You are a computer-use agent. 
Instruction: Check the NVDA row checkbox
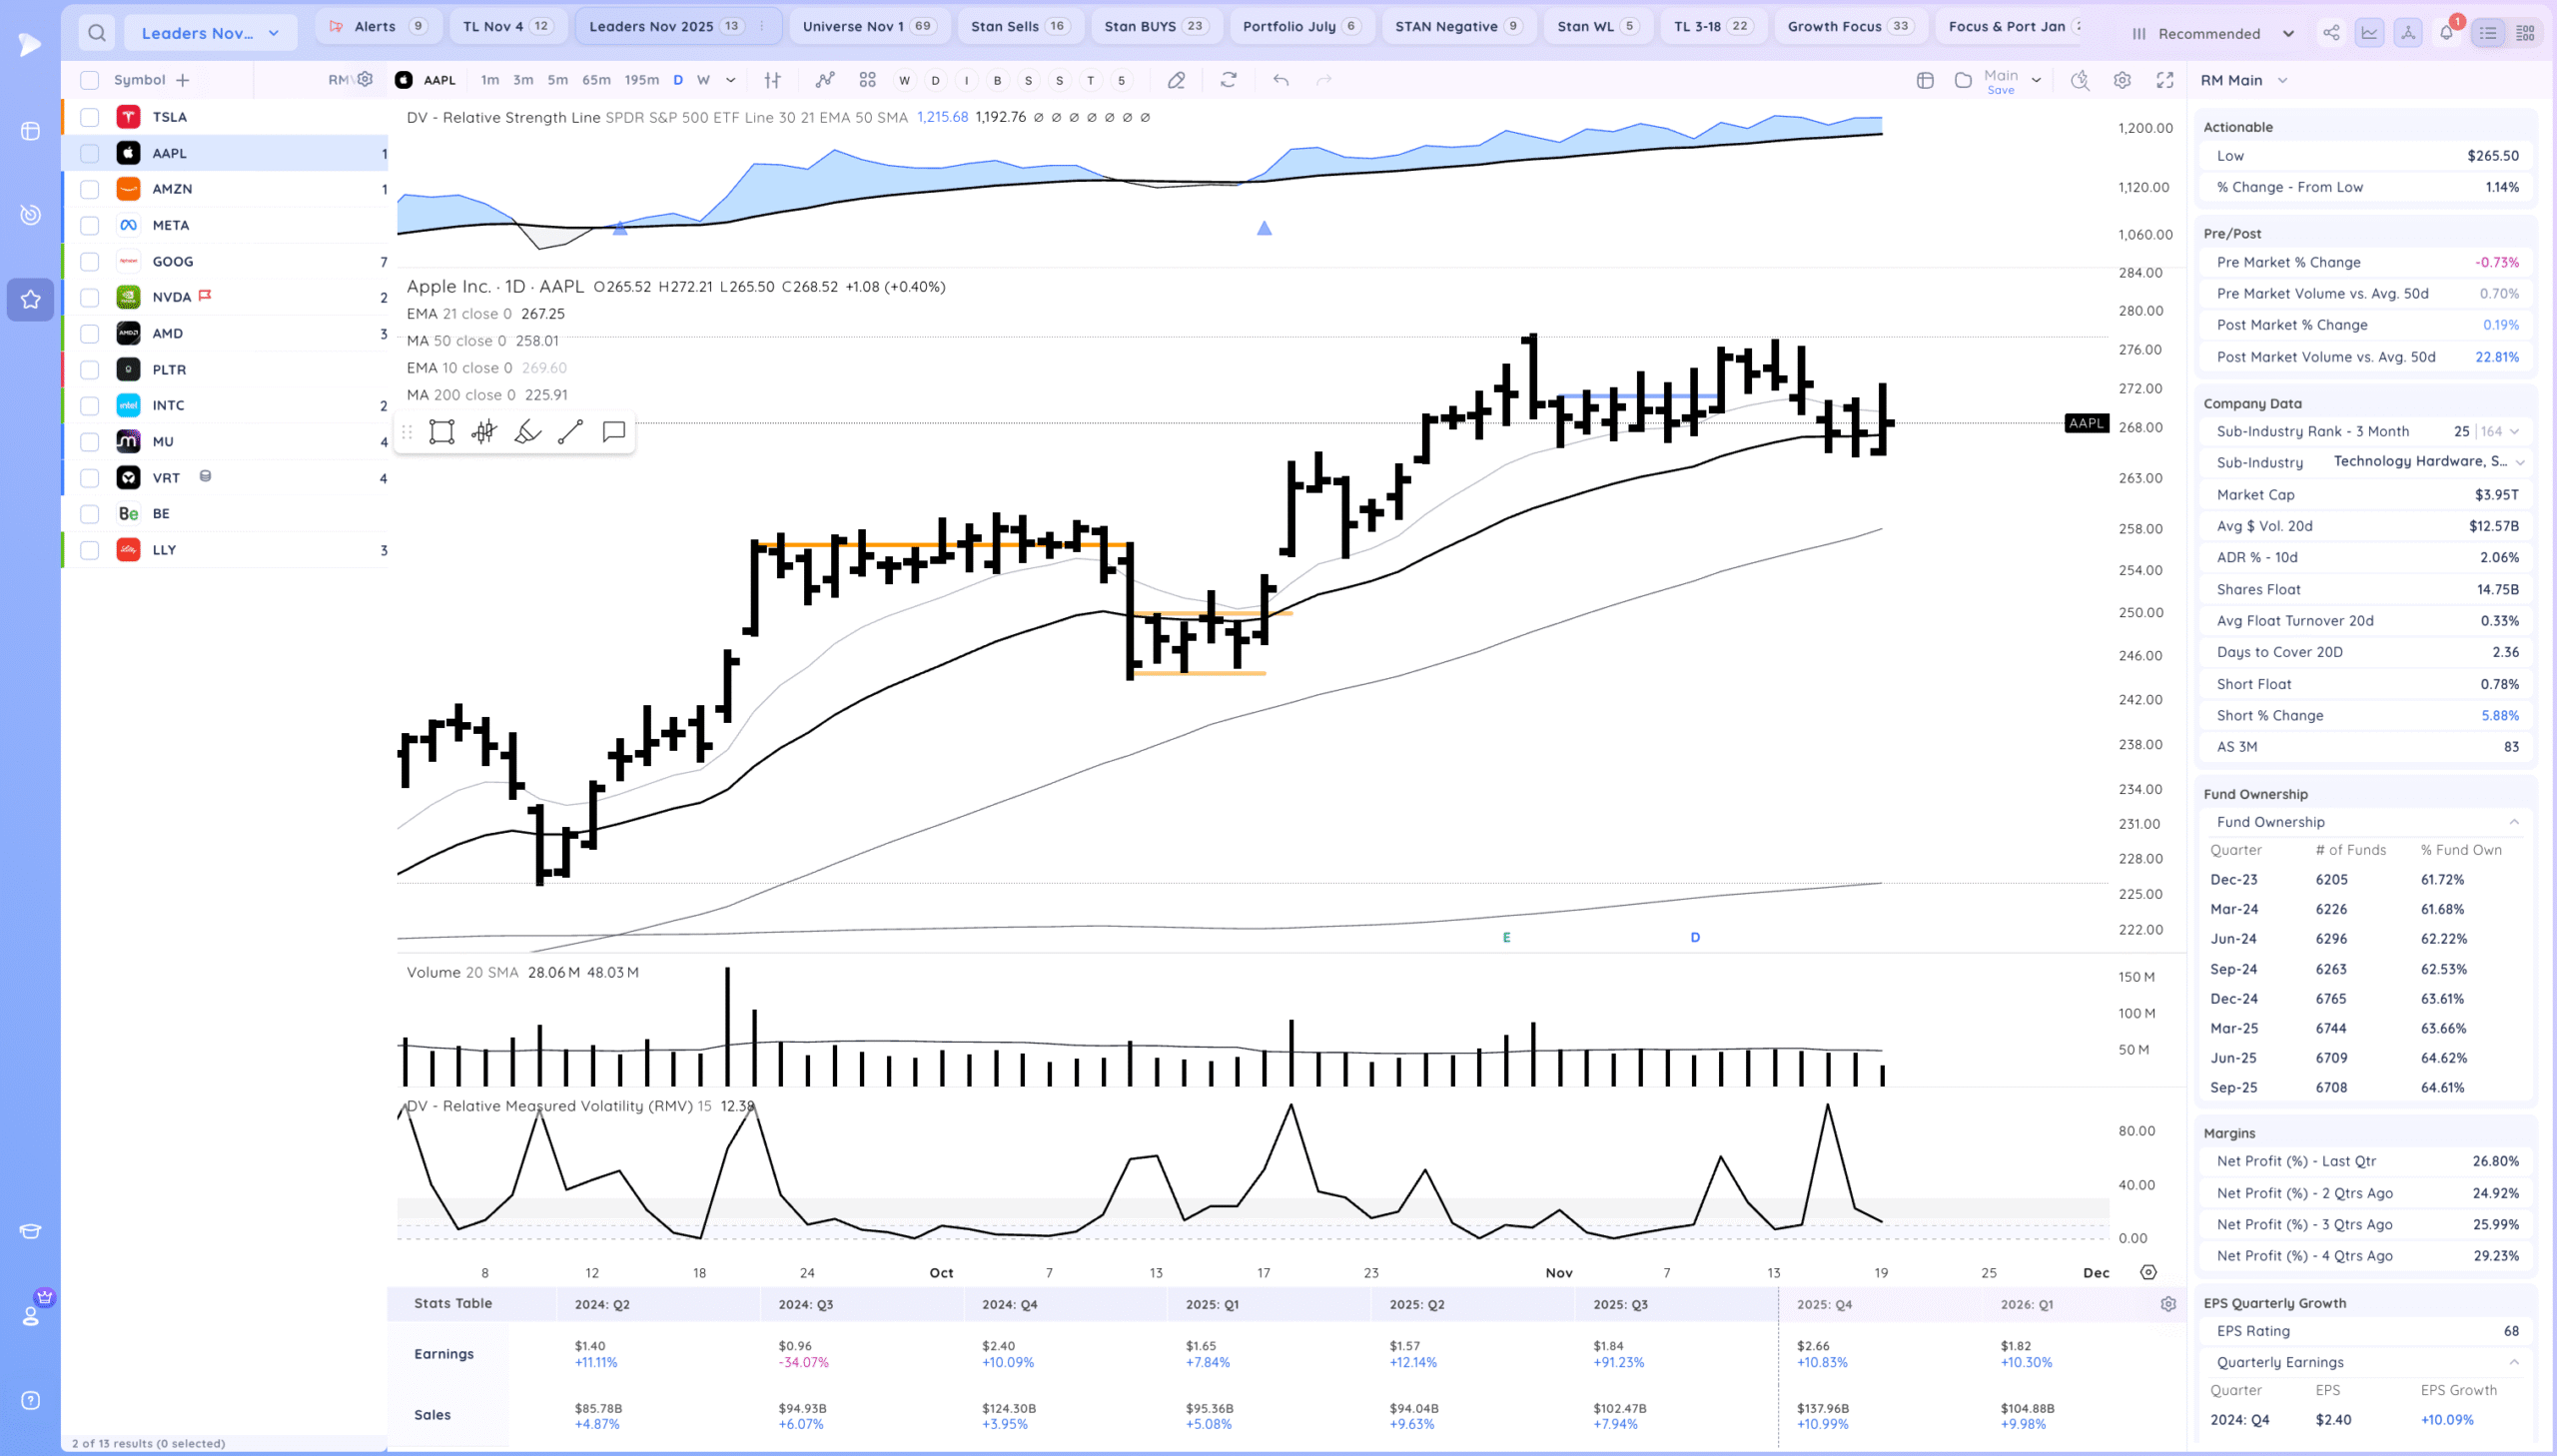point(90,297)
